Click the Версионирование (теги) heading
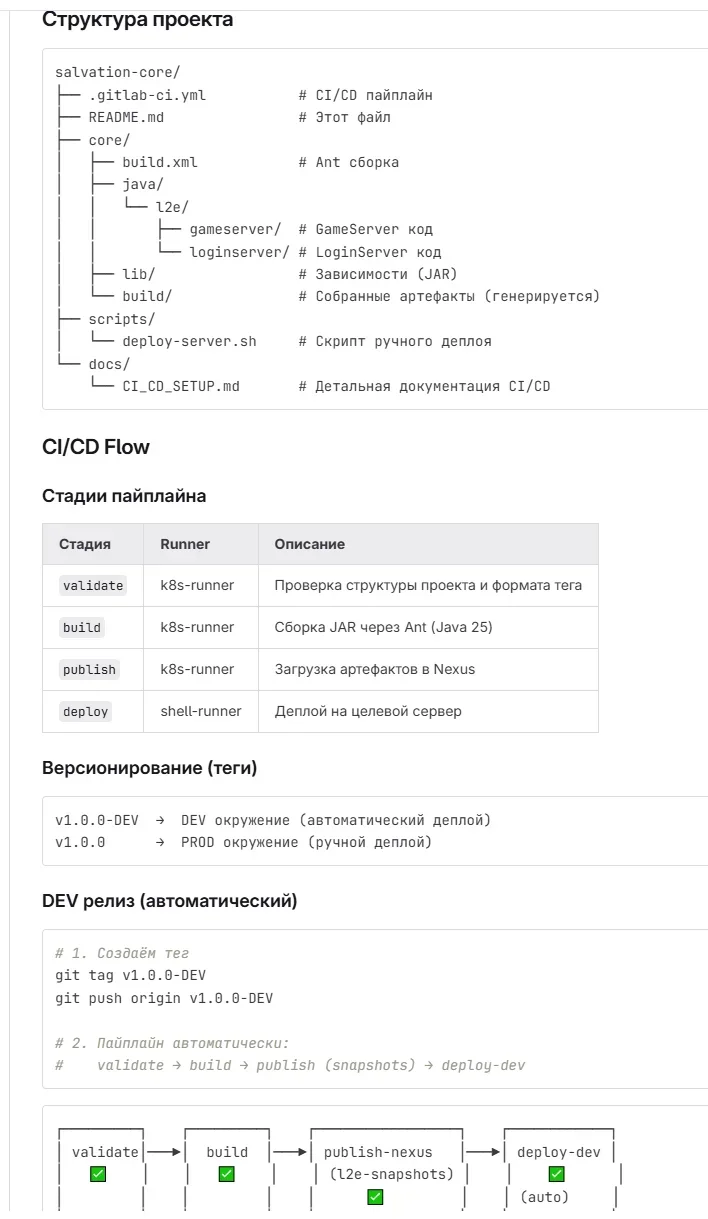 (150, 768)
